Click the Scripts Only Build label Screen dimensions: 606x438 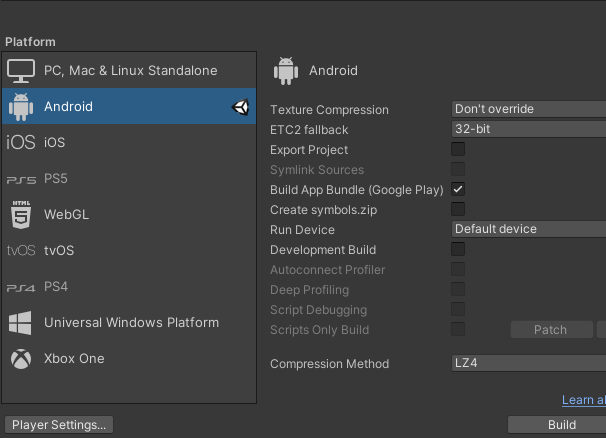tap(320, 330)
